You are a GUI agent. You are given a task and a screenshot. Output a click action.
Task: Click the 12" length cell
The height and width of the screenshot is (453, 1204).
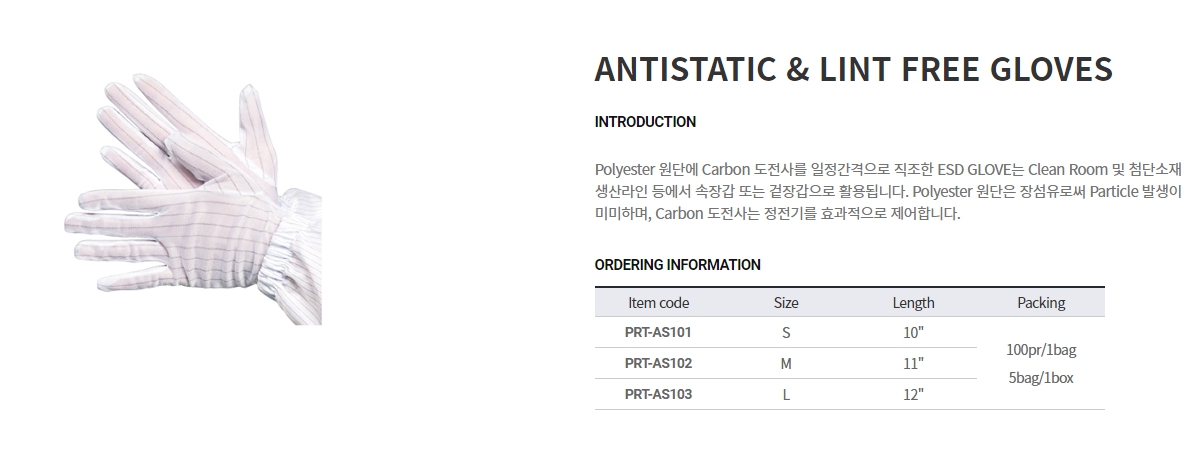913,395
